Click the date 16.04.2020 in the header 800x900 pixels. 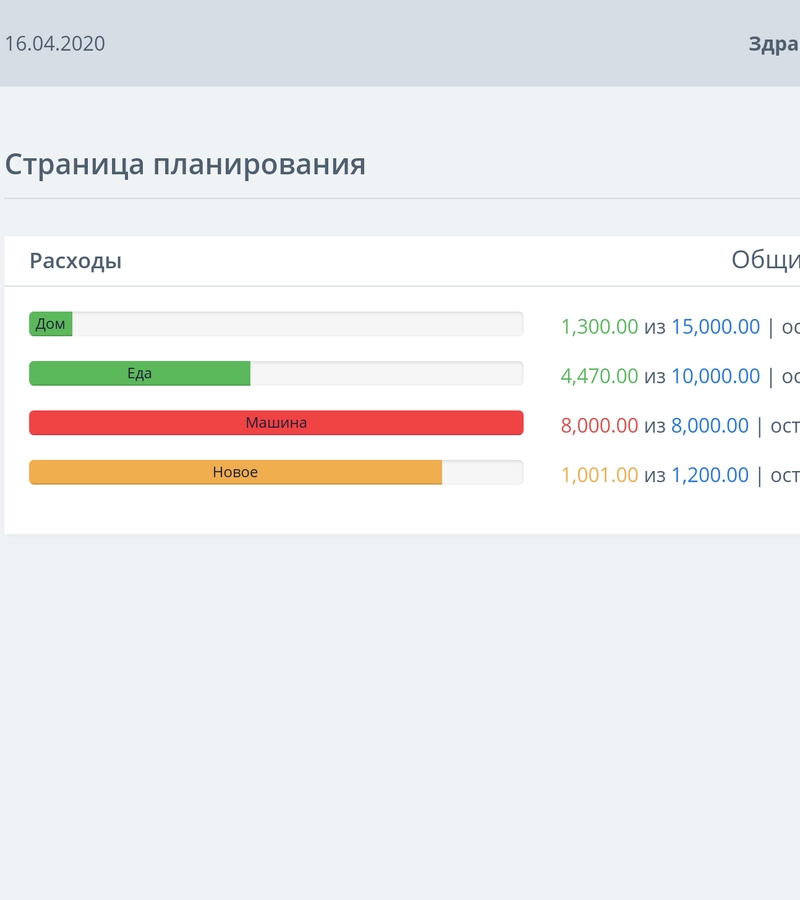55,44
